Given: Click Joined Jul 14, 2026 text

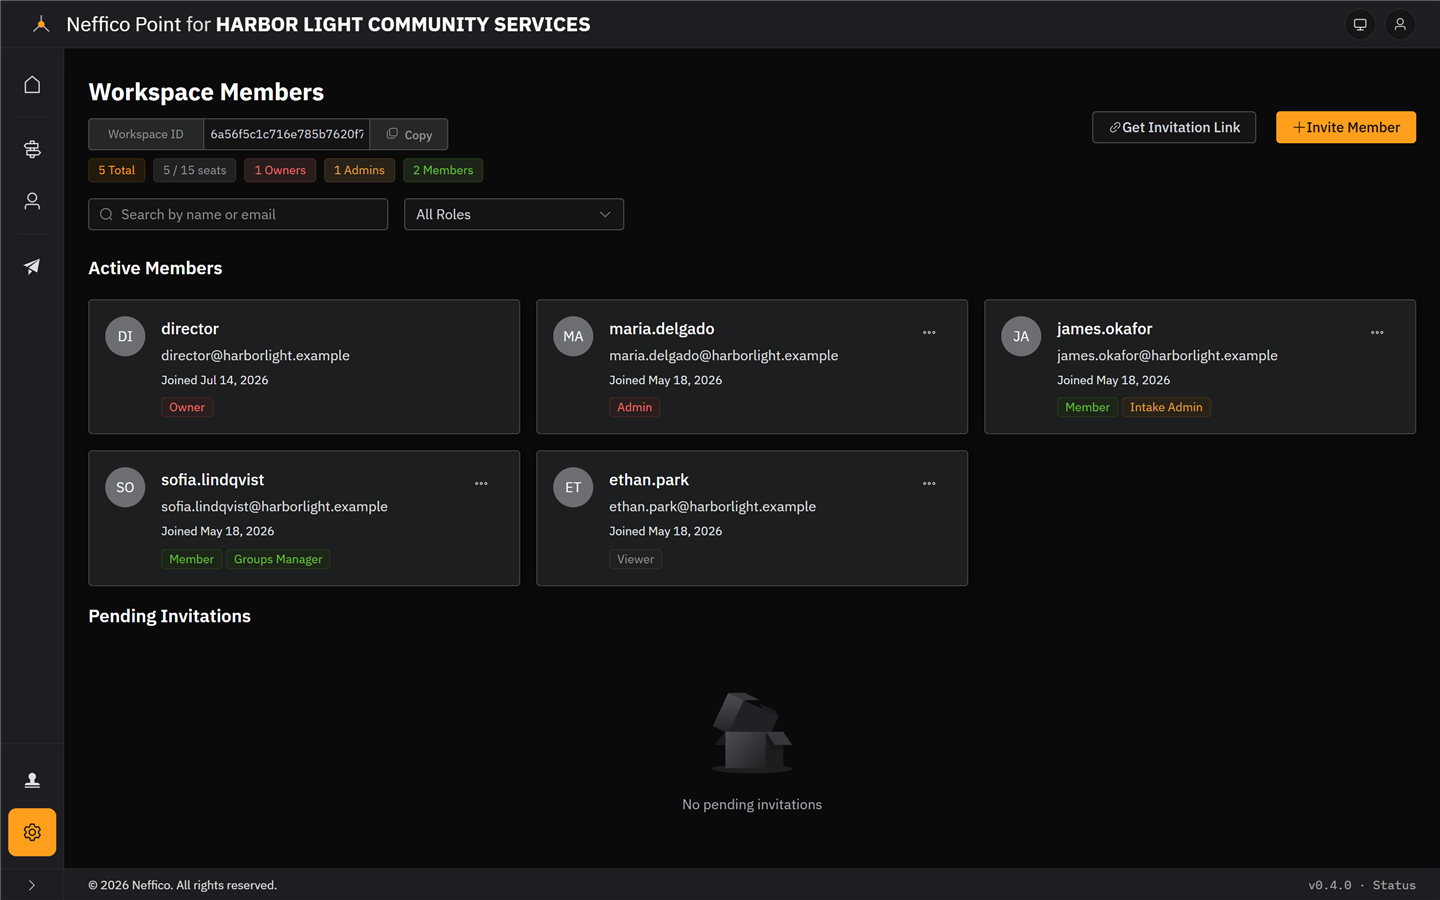Looking at the screenshot, I should 214,380.
